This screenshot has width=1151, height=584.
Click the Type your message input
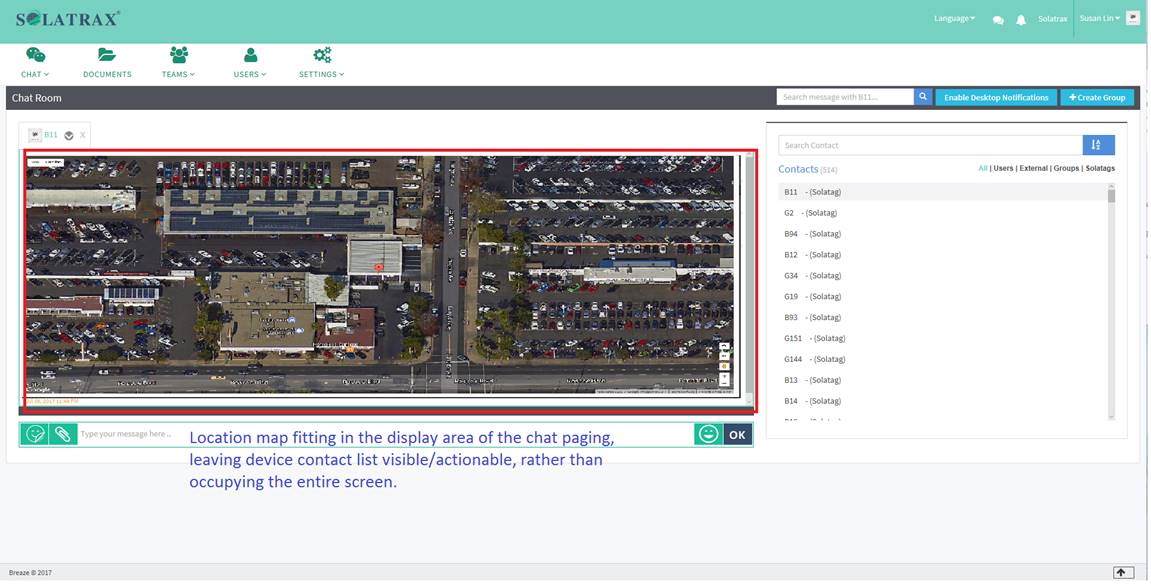385,434
